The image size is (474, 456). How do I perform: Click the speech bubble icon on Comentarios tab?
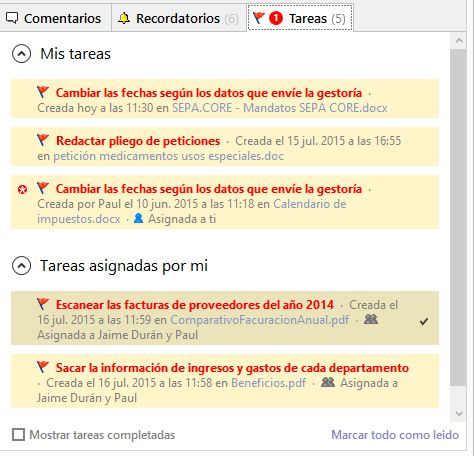click(12, 18)
